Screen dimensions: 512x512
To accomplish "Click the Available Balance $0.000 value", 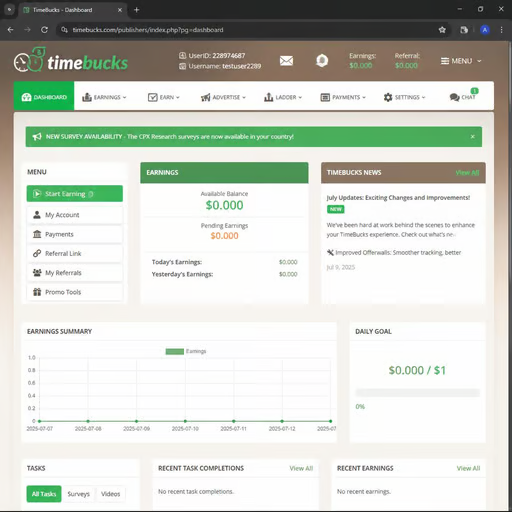I will [224, 205].
